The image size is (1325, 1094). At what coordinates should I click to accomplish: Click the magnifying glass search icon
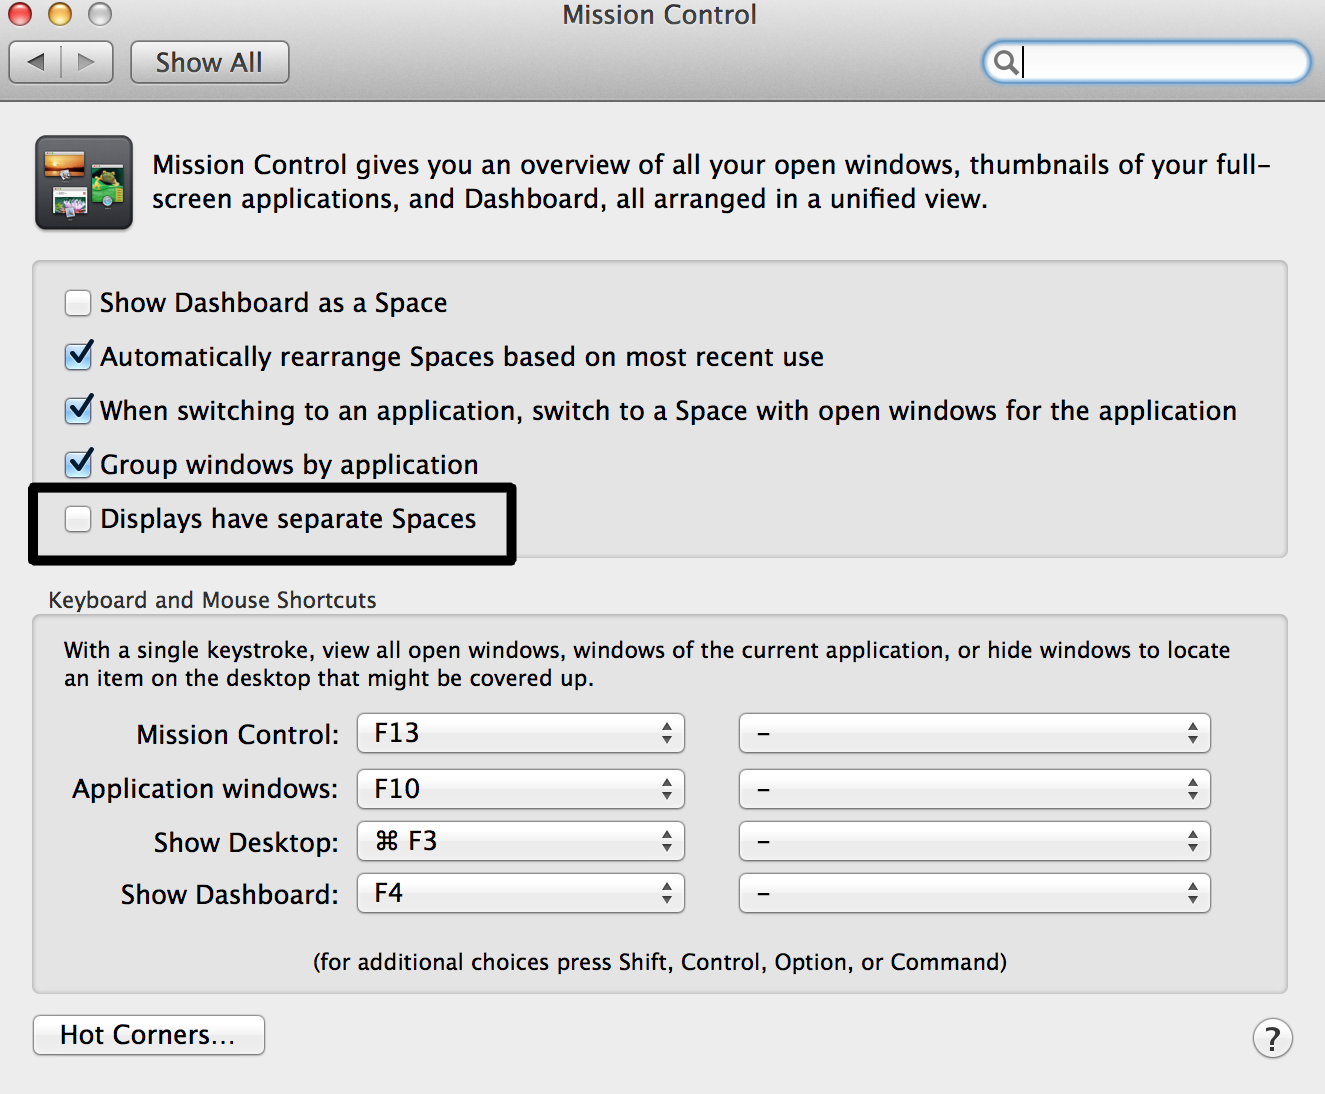[x=1006, y=62]
